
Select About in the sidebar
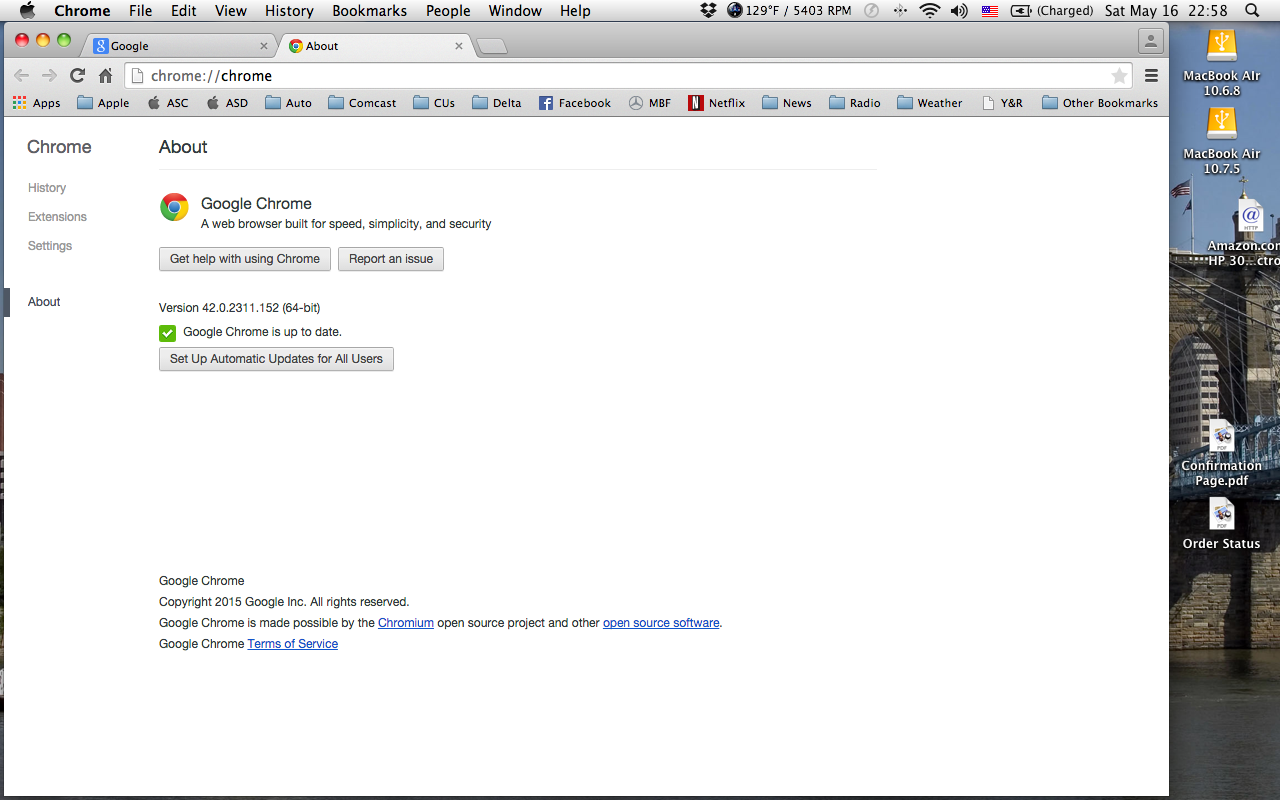(x=44, y=302)
